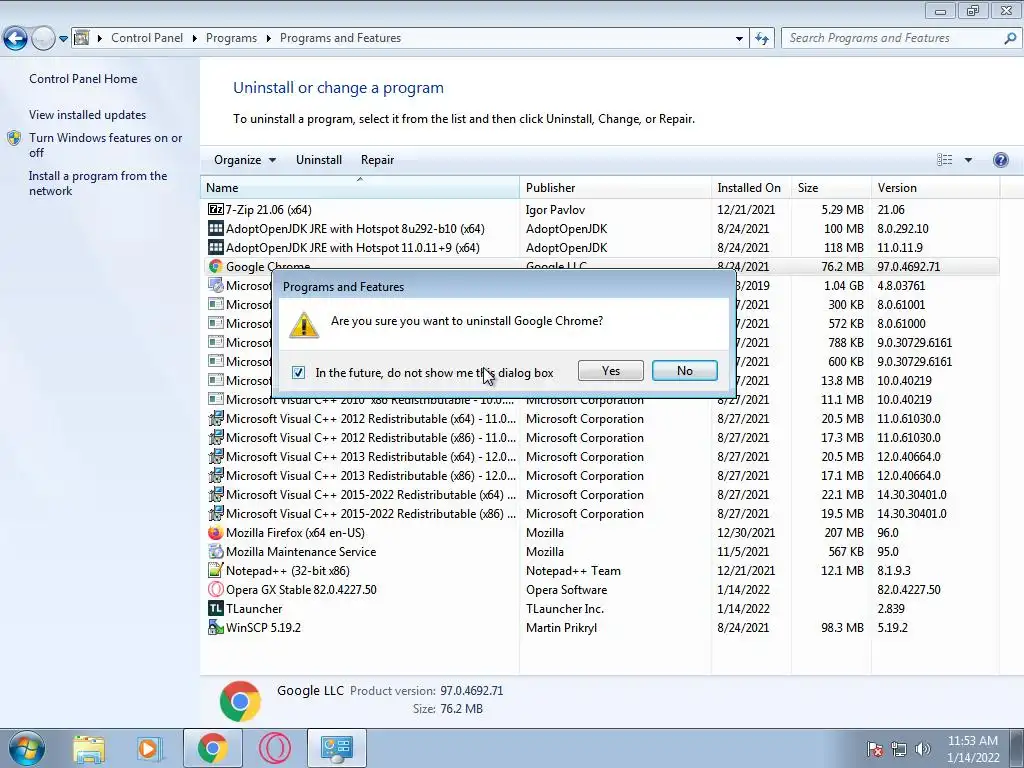The width and height of the screenshot is (1024, 768).
Task: Expand the breadcrumb arrow after Control Panel
Action: [195, 39]
